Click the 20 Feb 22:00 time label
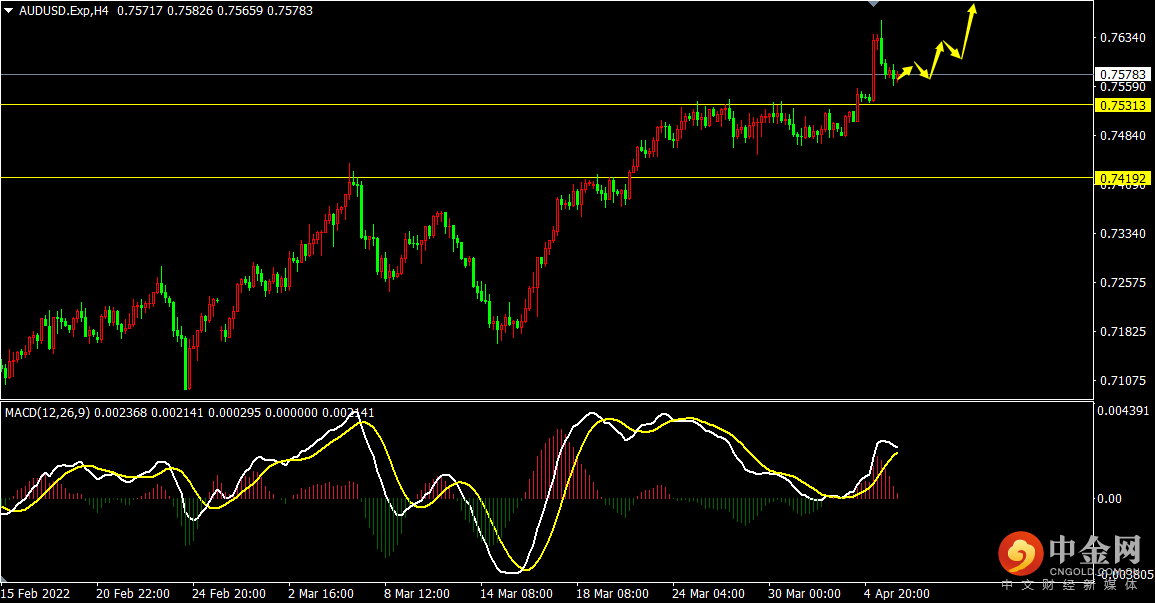Image resolution: width=1155 pixels, height=603 pixels. point(133,593)
